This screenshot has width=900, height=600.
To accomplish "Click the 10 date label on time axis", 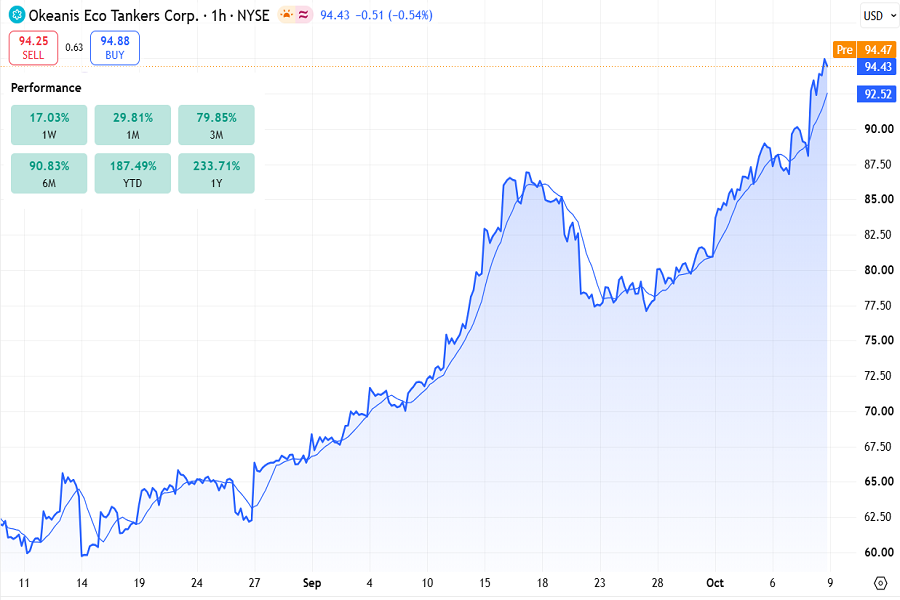I will pos(427,583).
